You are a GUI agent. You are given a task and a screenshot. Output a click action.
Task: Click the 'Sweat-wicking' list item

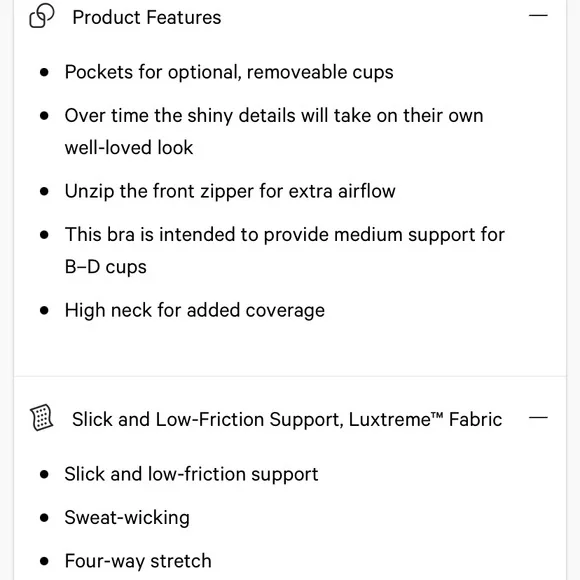[x=127, y=517]
